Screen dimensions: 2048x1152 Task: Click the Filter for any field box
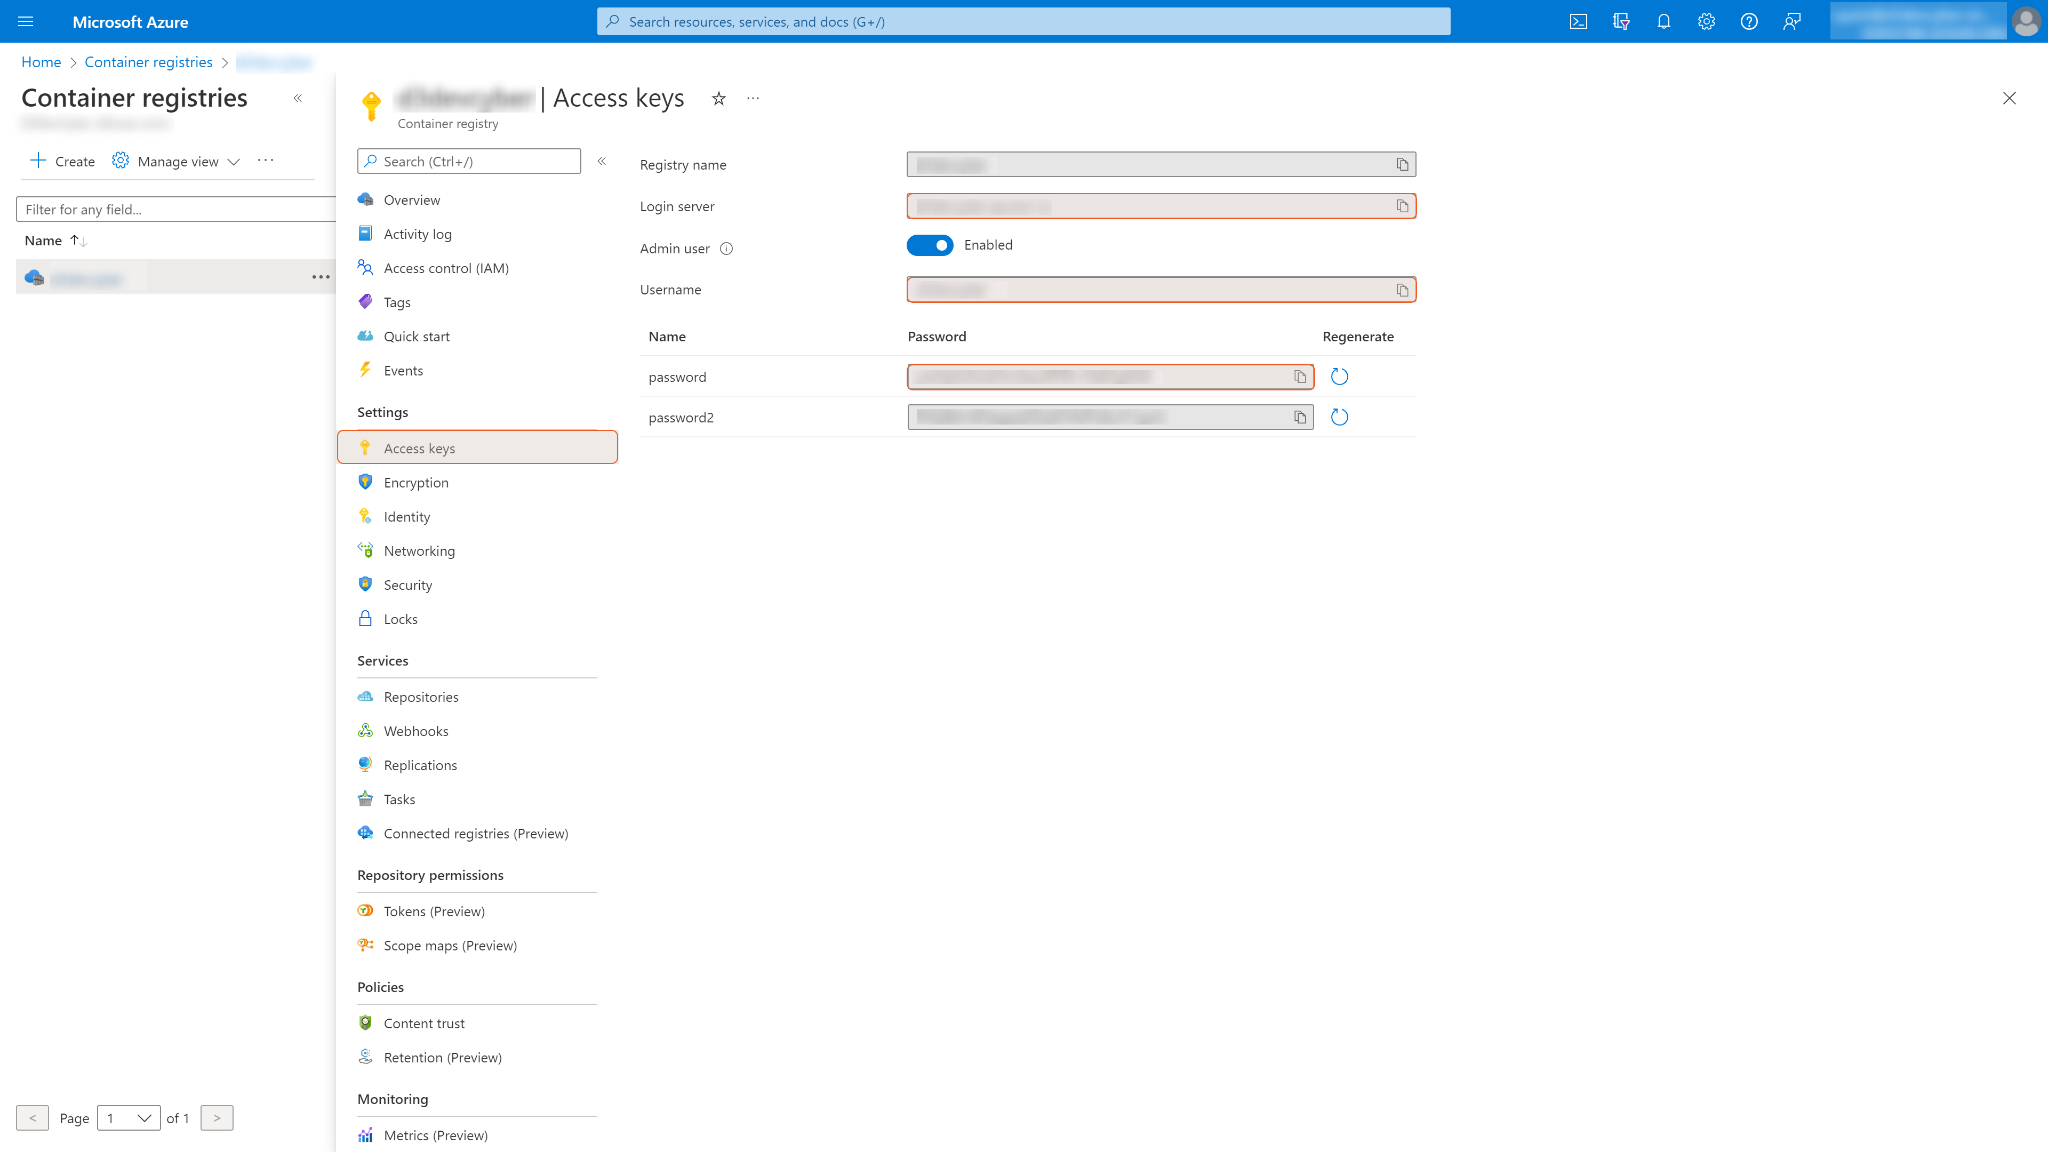tap(175, 209)
